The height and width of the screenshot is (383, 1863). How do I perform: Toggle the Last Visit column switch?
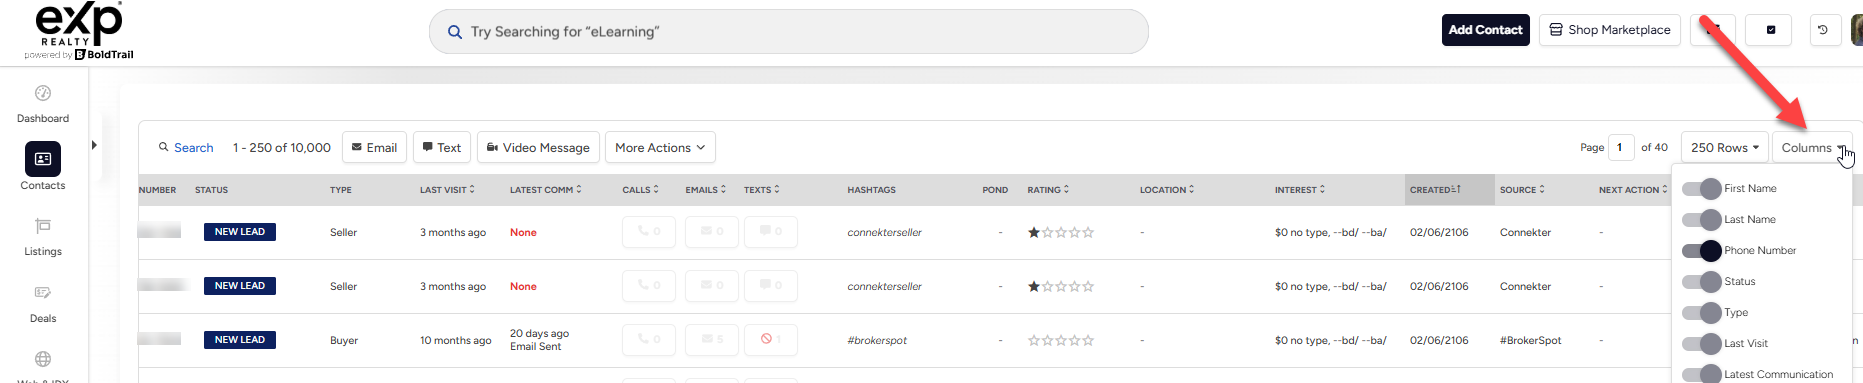coord(1701,344)
